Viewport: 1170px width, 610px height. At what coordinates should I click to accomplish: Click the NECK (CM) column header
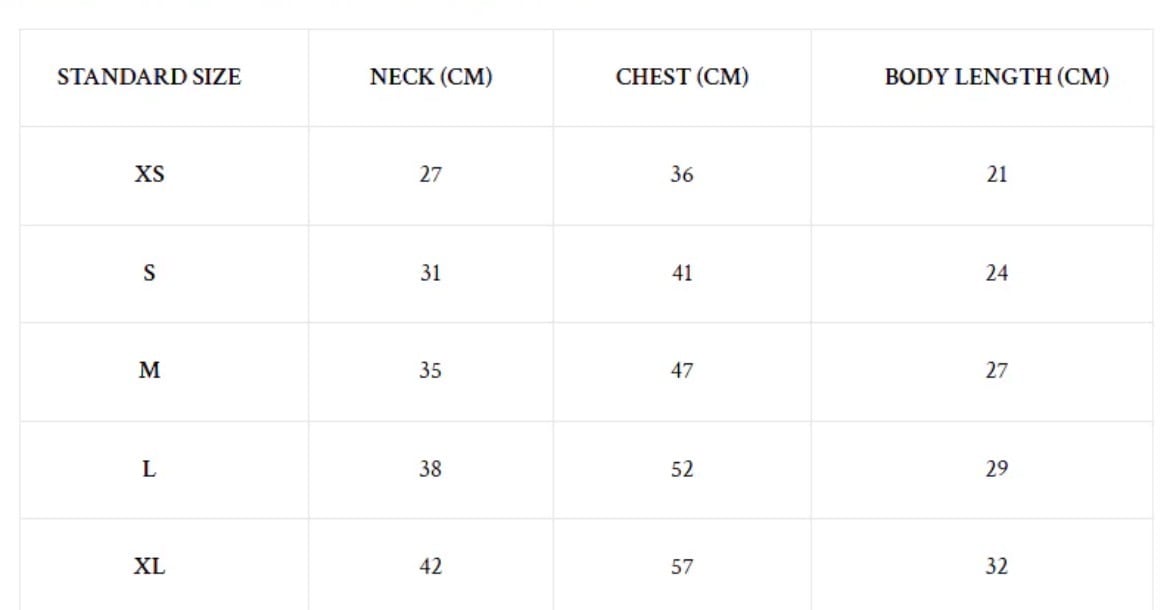pyautogui.click(x=431, y=77)
